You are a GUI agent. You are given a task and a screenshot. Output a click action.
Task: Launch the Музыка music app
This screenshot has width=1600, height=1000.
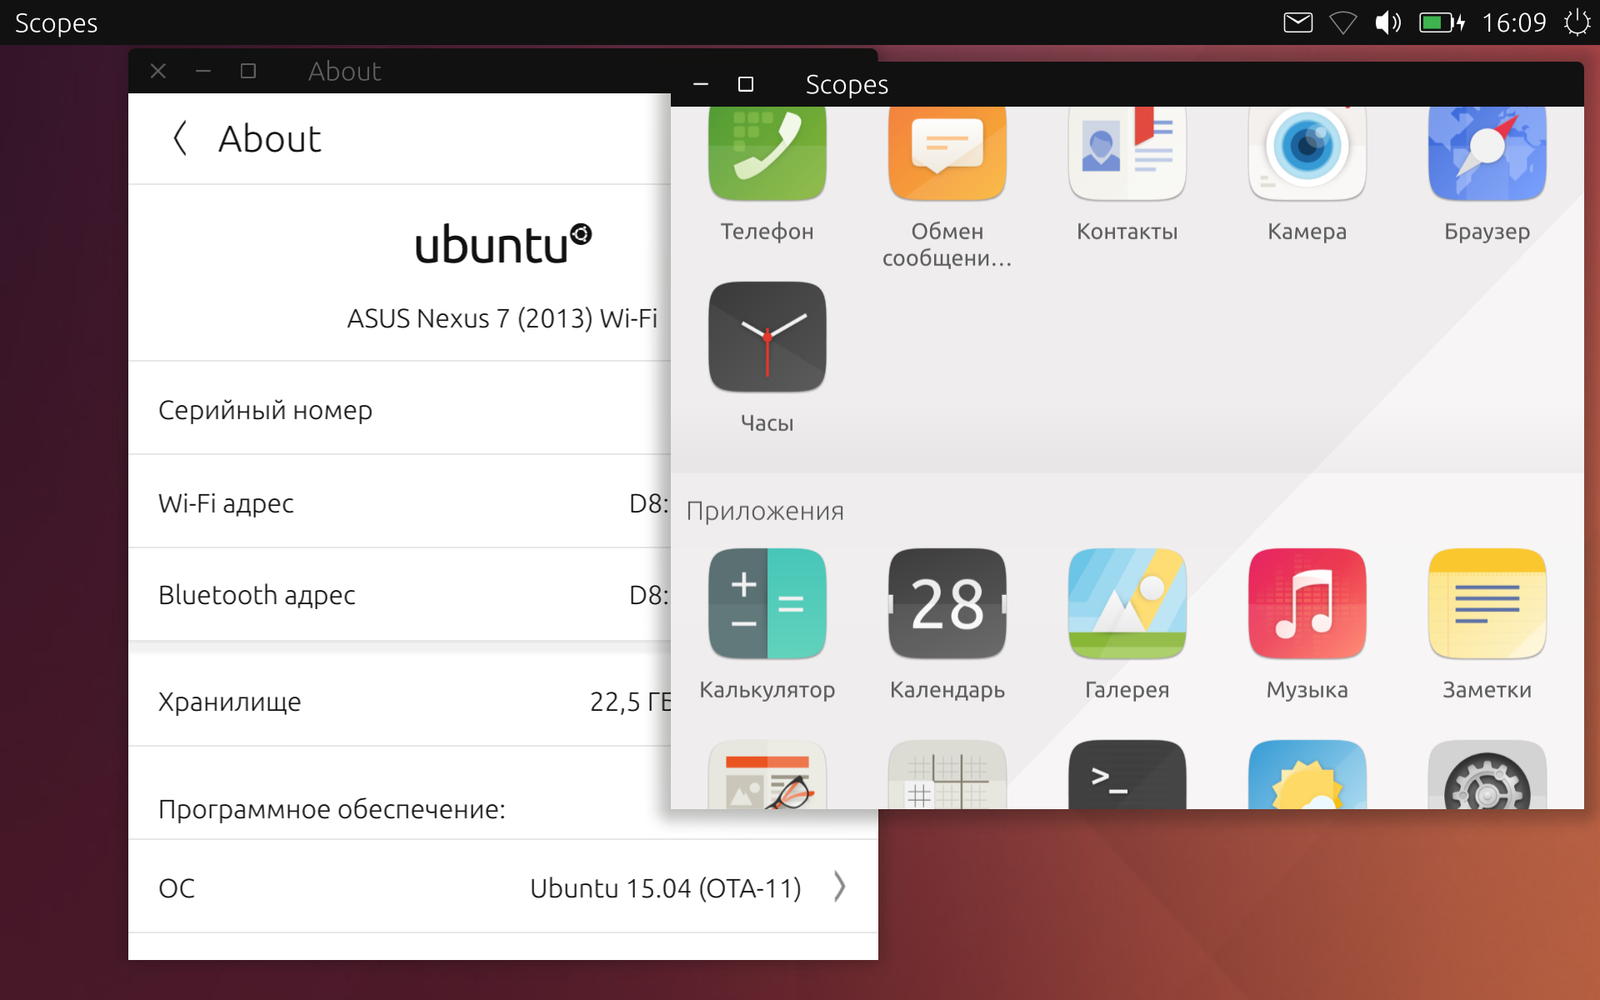[1307, 603]
